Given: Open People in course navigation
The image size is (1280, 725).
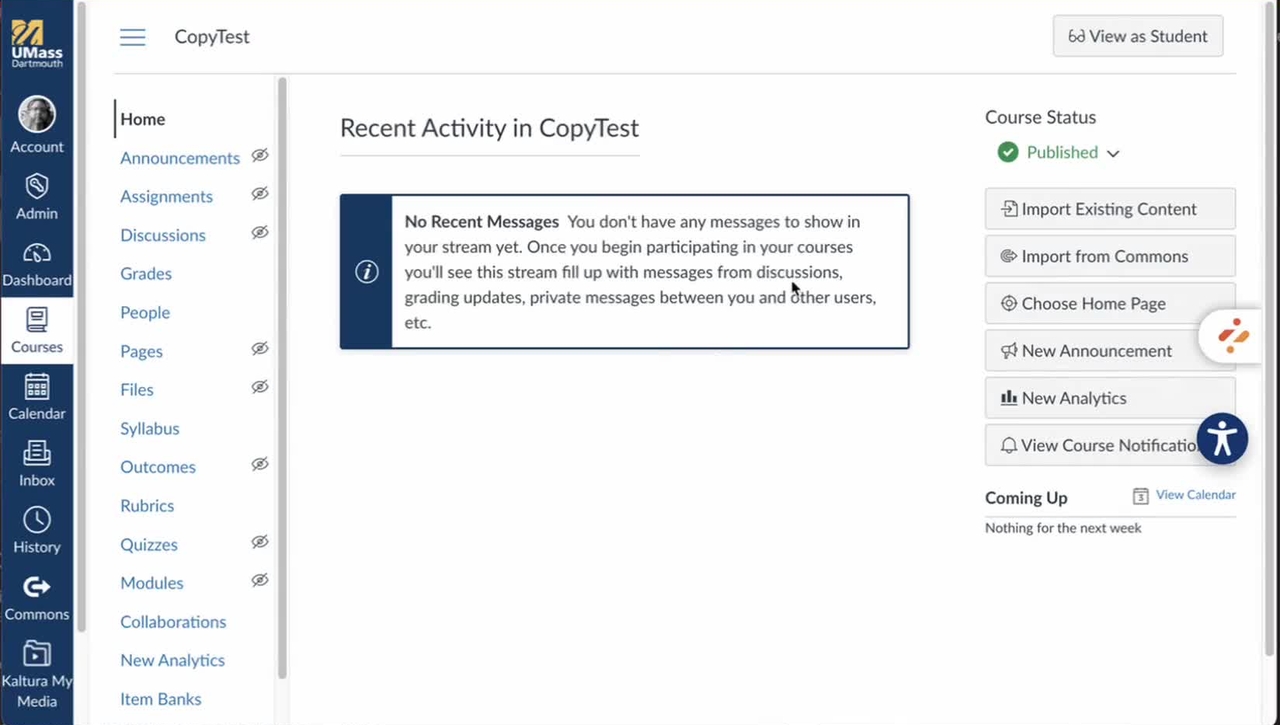Looking at the screenshot, I should click(145, 313).
